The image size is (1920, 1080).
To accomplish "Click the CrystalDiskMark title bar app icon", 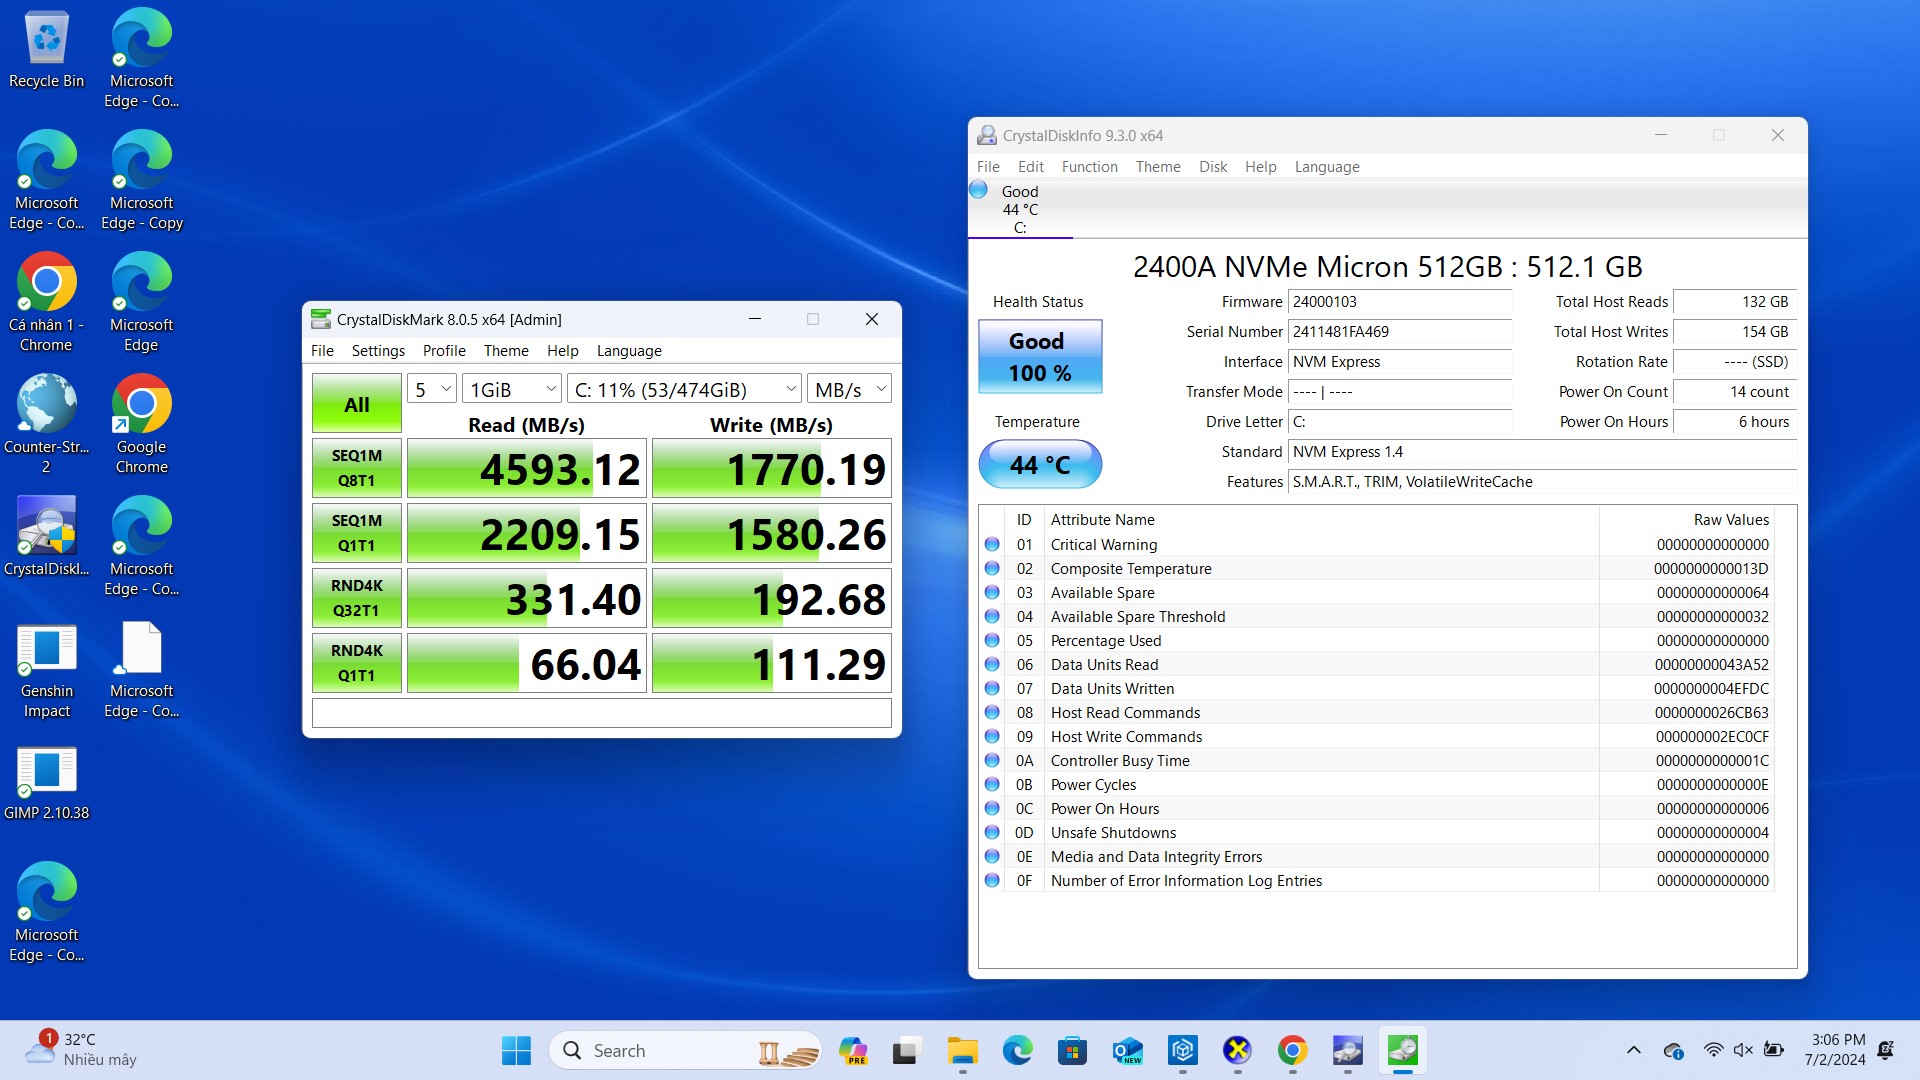I will (x=321, y=319).
